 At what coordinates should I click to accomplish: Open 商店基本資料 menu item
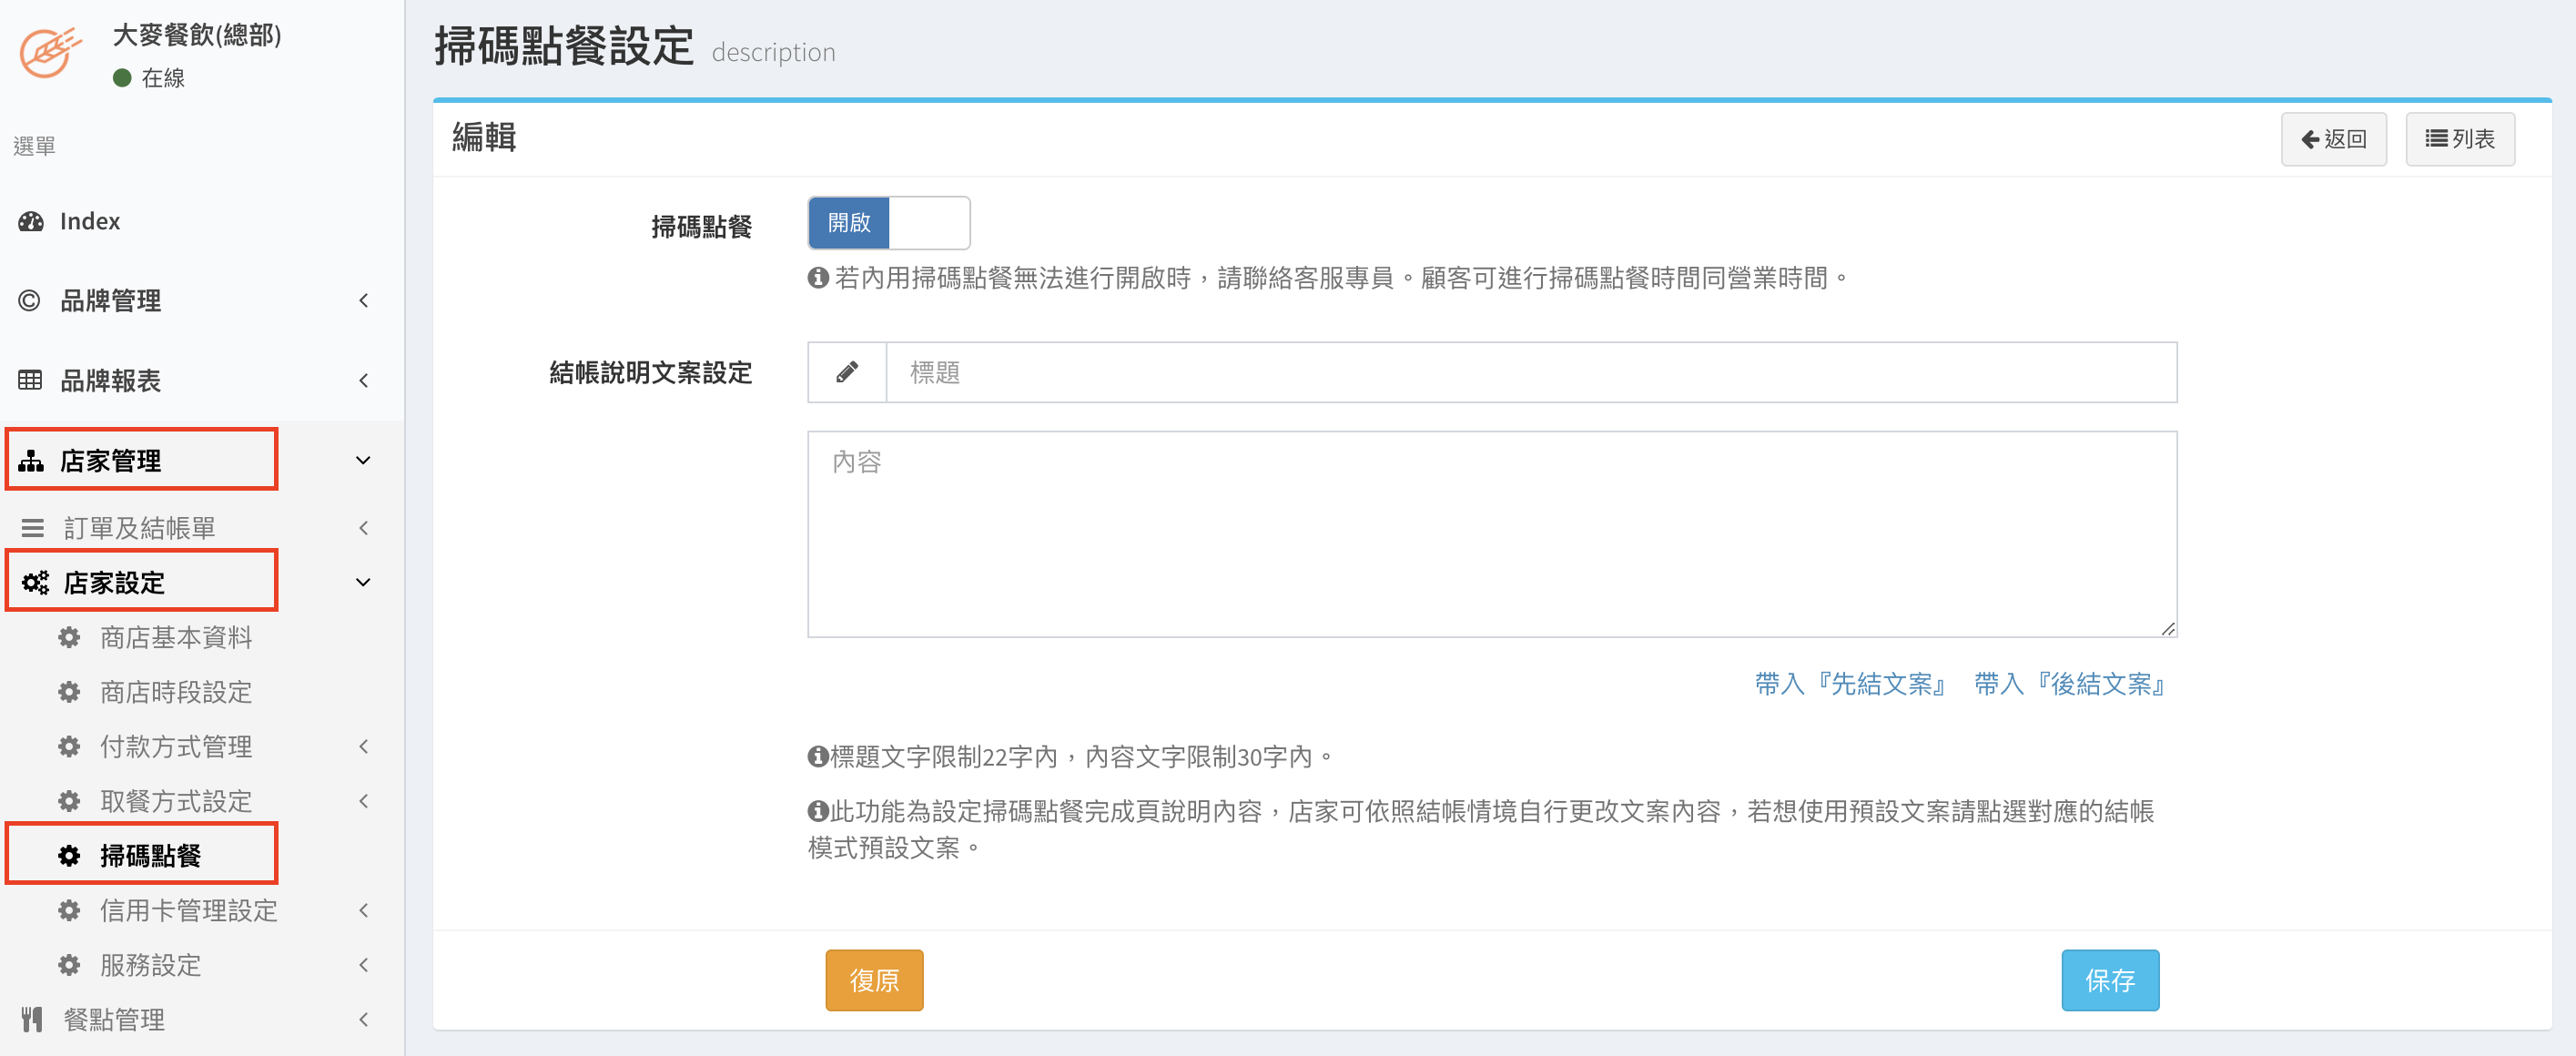tap(175, 637)
